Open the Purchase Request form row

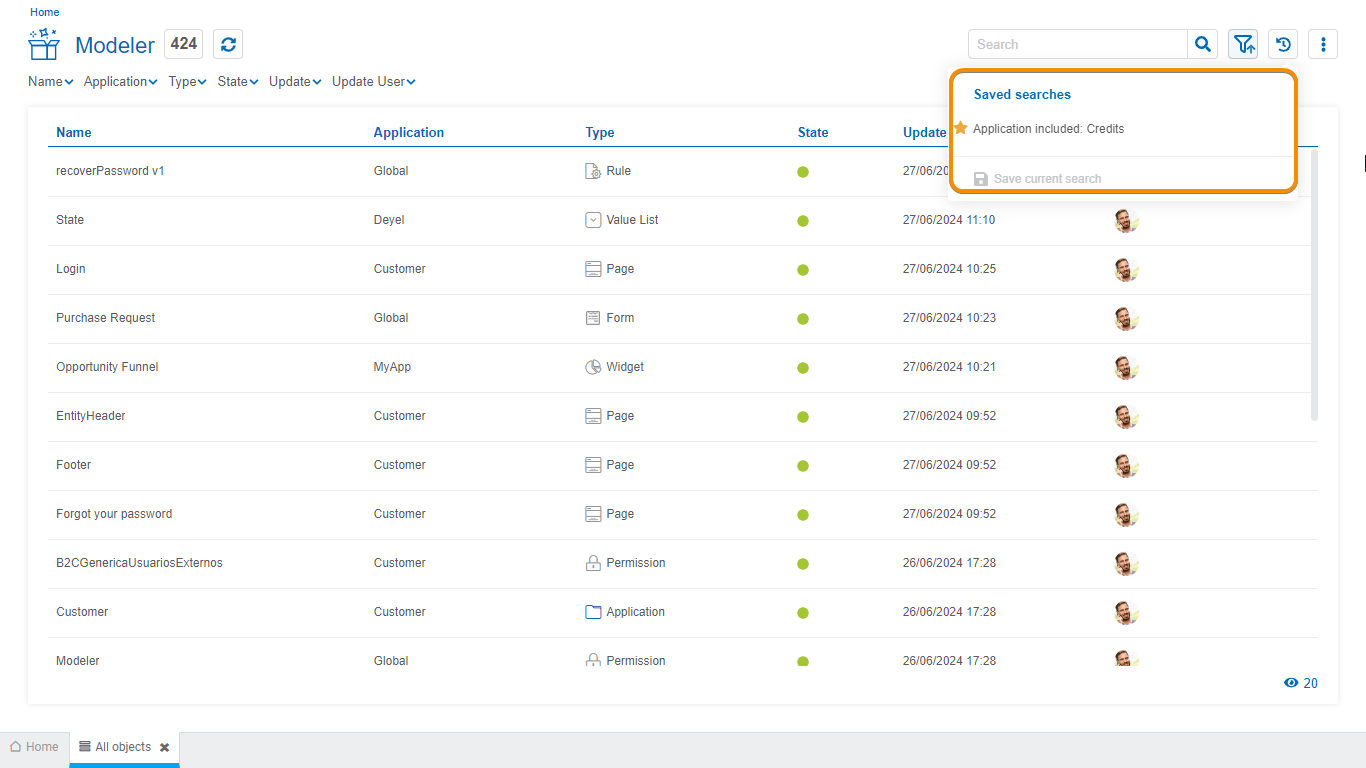point(106,318)
